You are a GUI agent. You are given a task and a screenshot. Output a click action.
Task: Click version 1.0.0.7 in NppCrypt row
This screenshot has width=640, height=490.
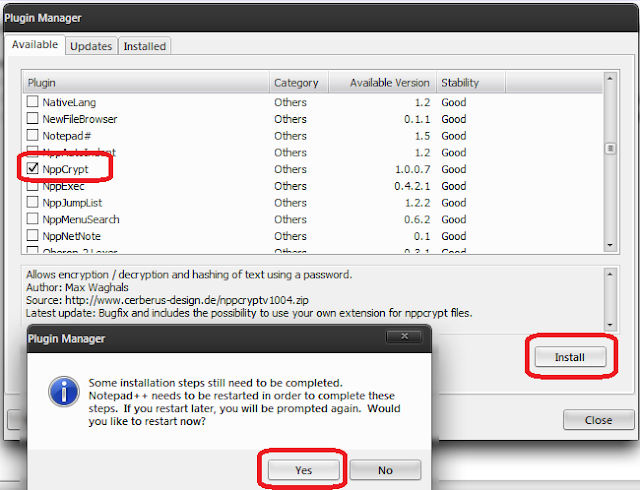click(412, 169)
